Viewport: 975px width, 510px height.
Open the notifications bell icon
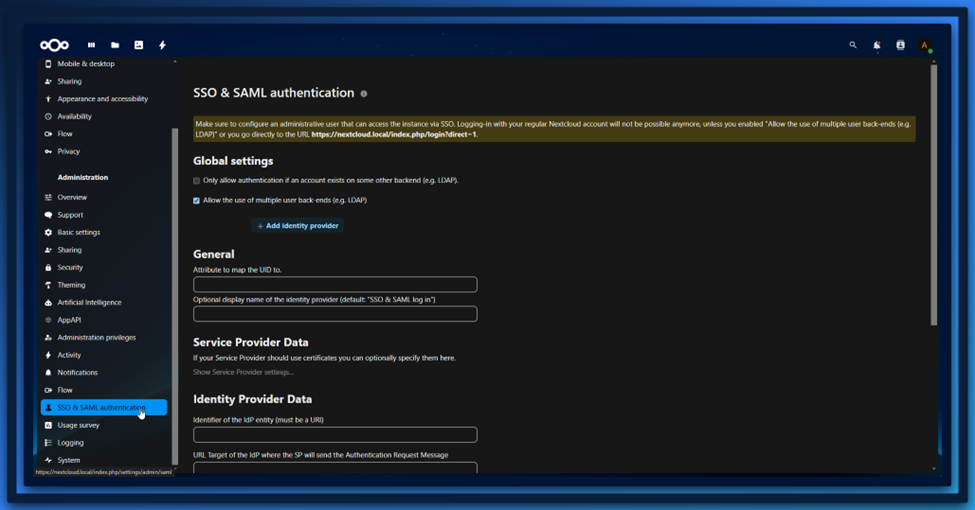877,45
